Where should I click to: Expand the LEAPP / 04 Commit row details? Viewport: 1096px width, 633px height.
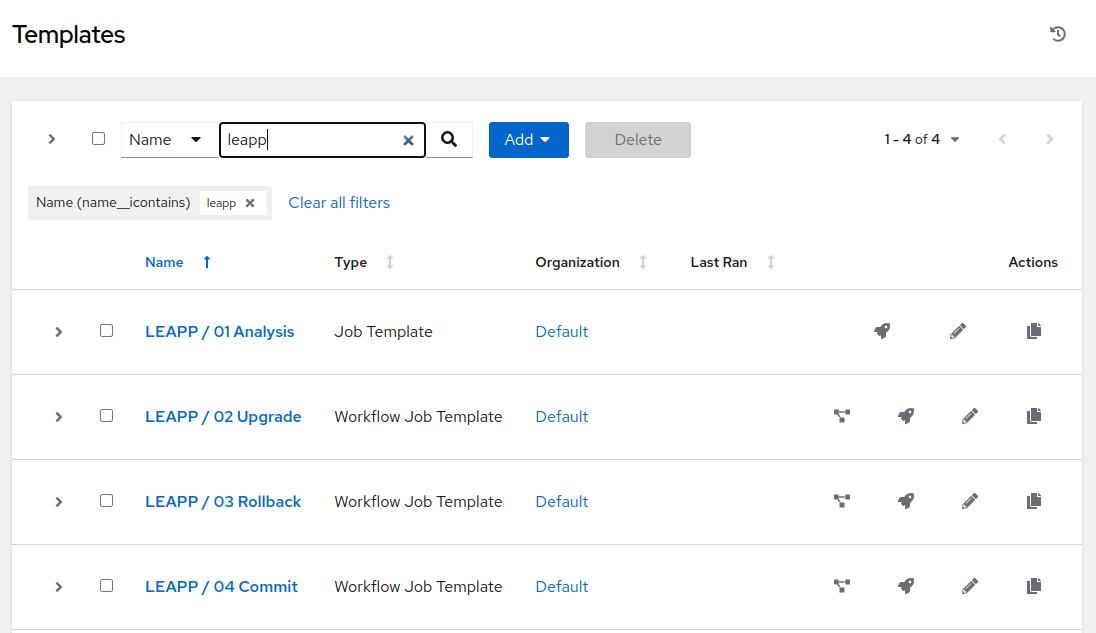[x=59, y=587]
